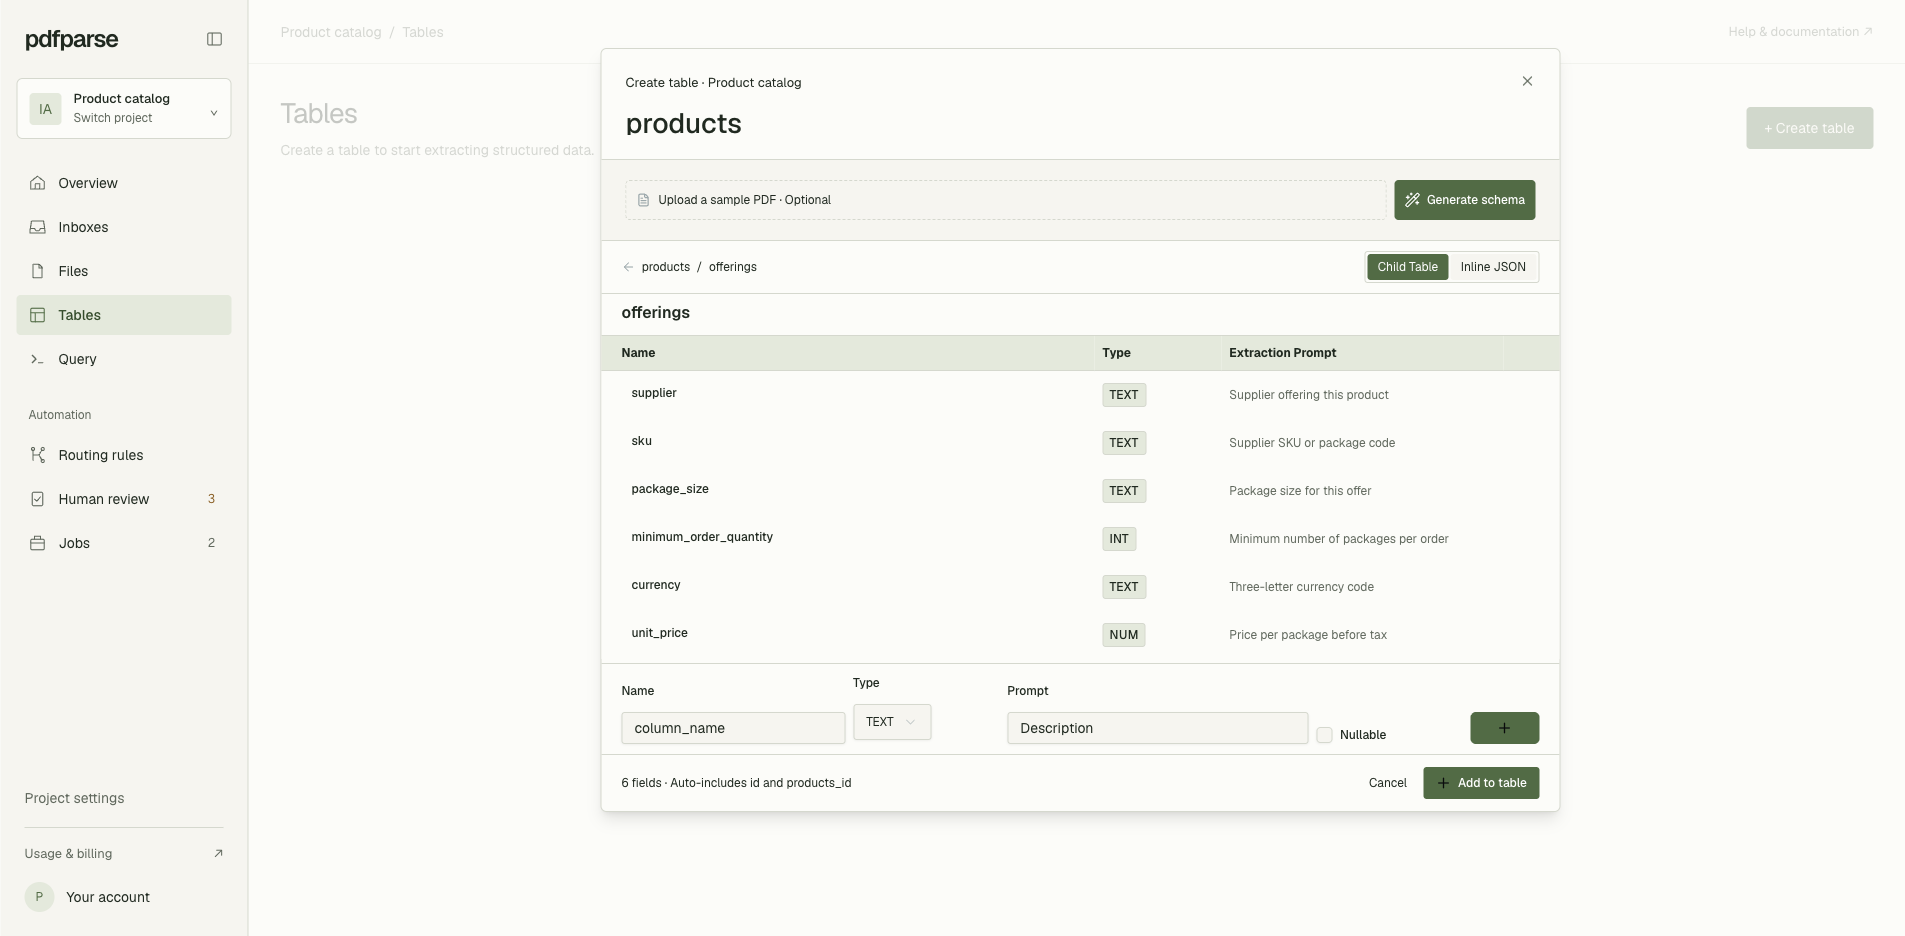Viewport: 1905px width, 936px height.
Task: Cancel the table creation
Action: [x=1387, y=783]
